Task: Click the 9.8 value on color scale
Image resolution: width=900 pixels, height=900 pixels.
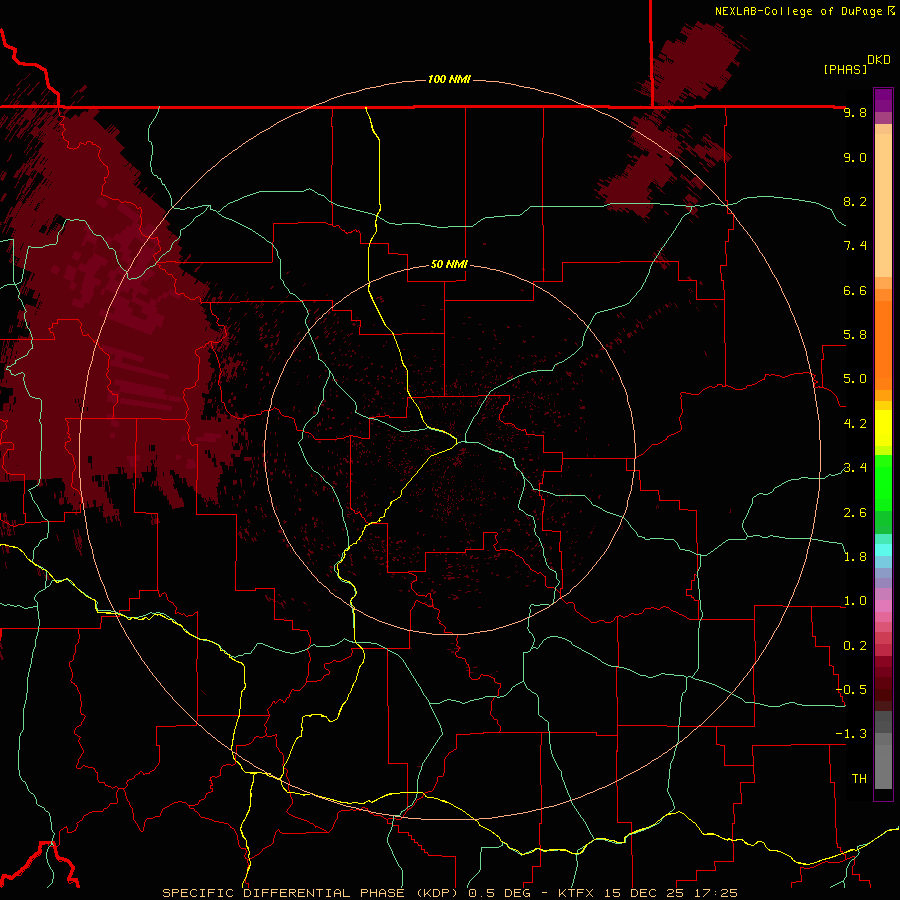Action: [855, 112]
